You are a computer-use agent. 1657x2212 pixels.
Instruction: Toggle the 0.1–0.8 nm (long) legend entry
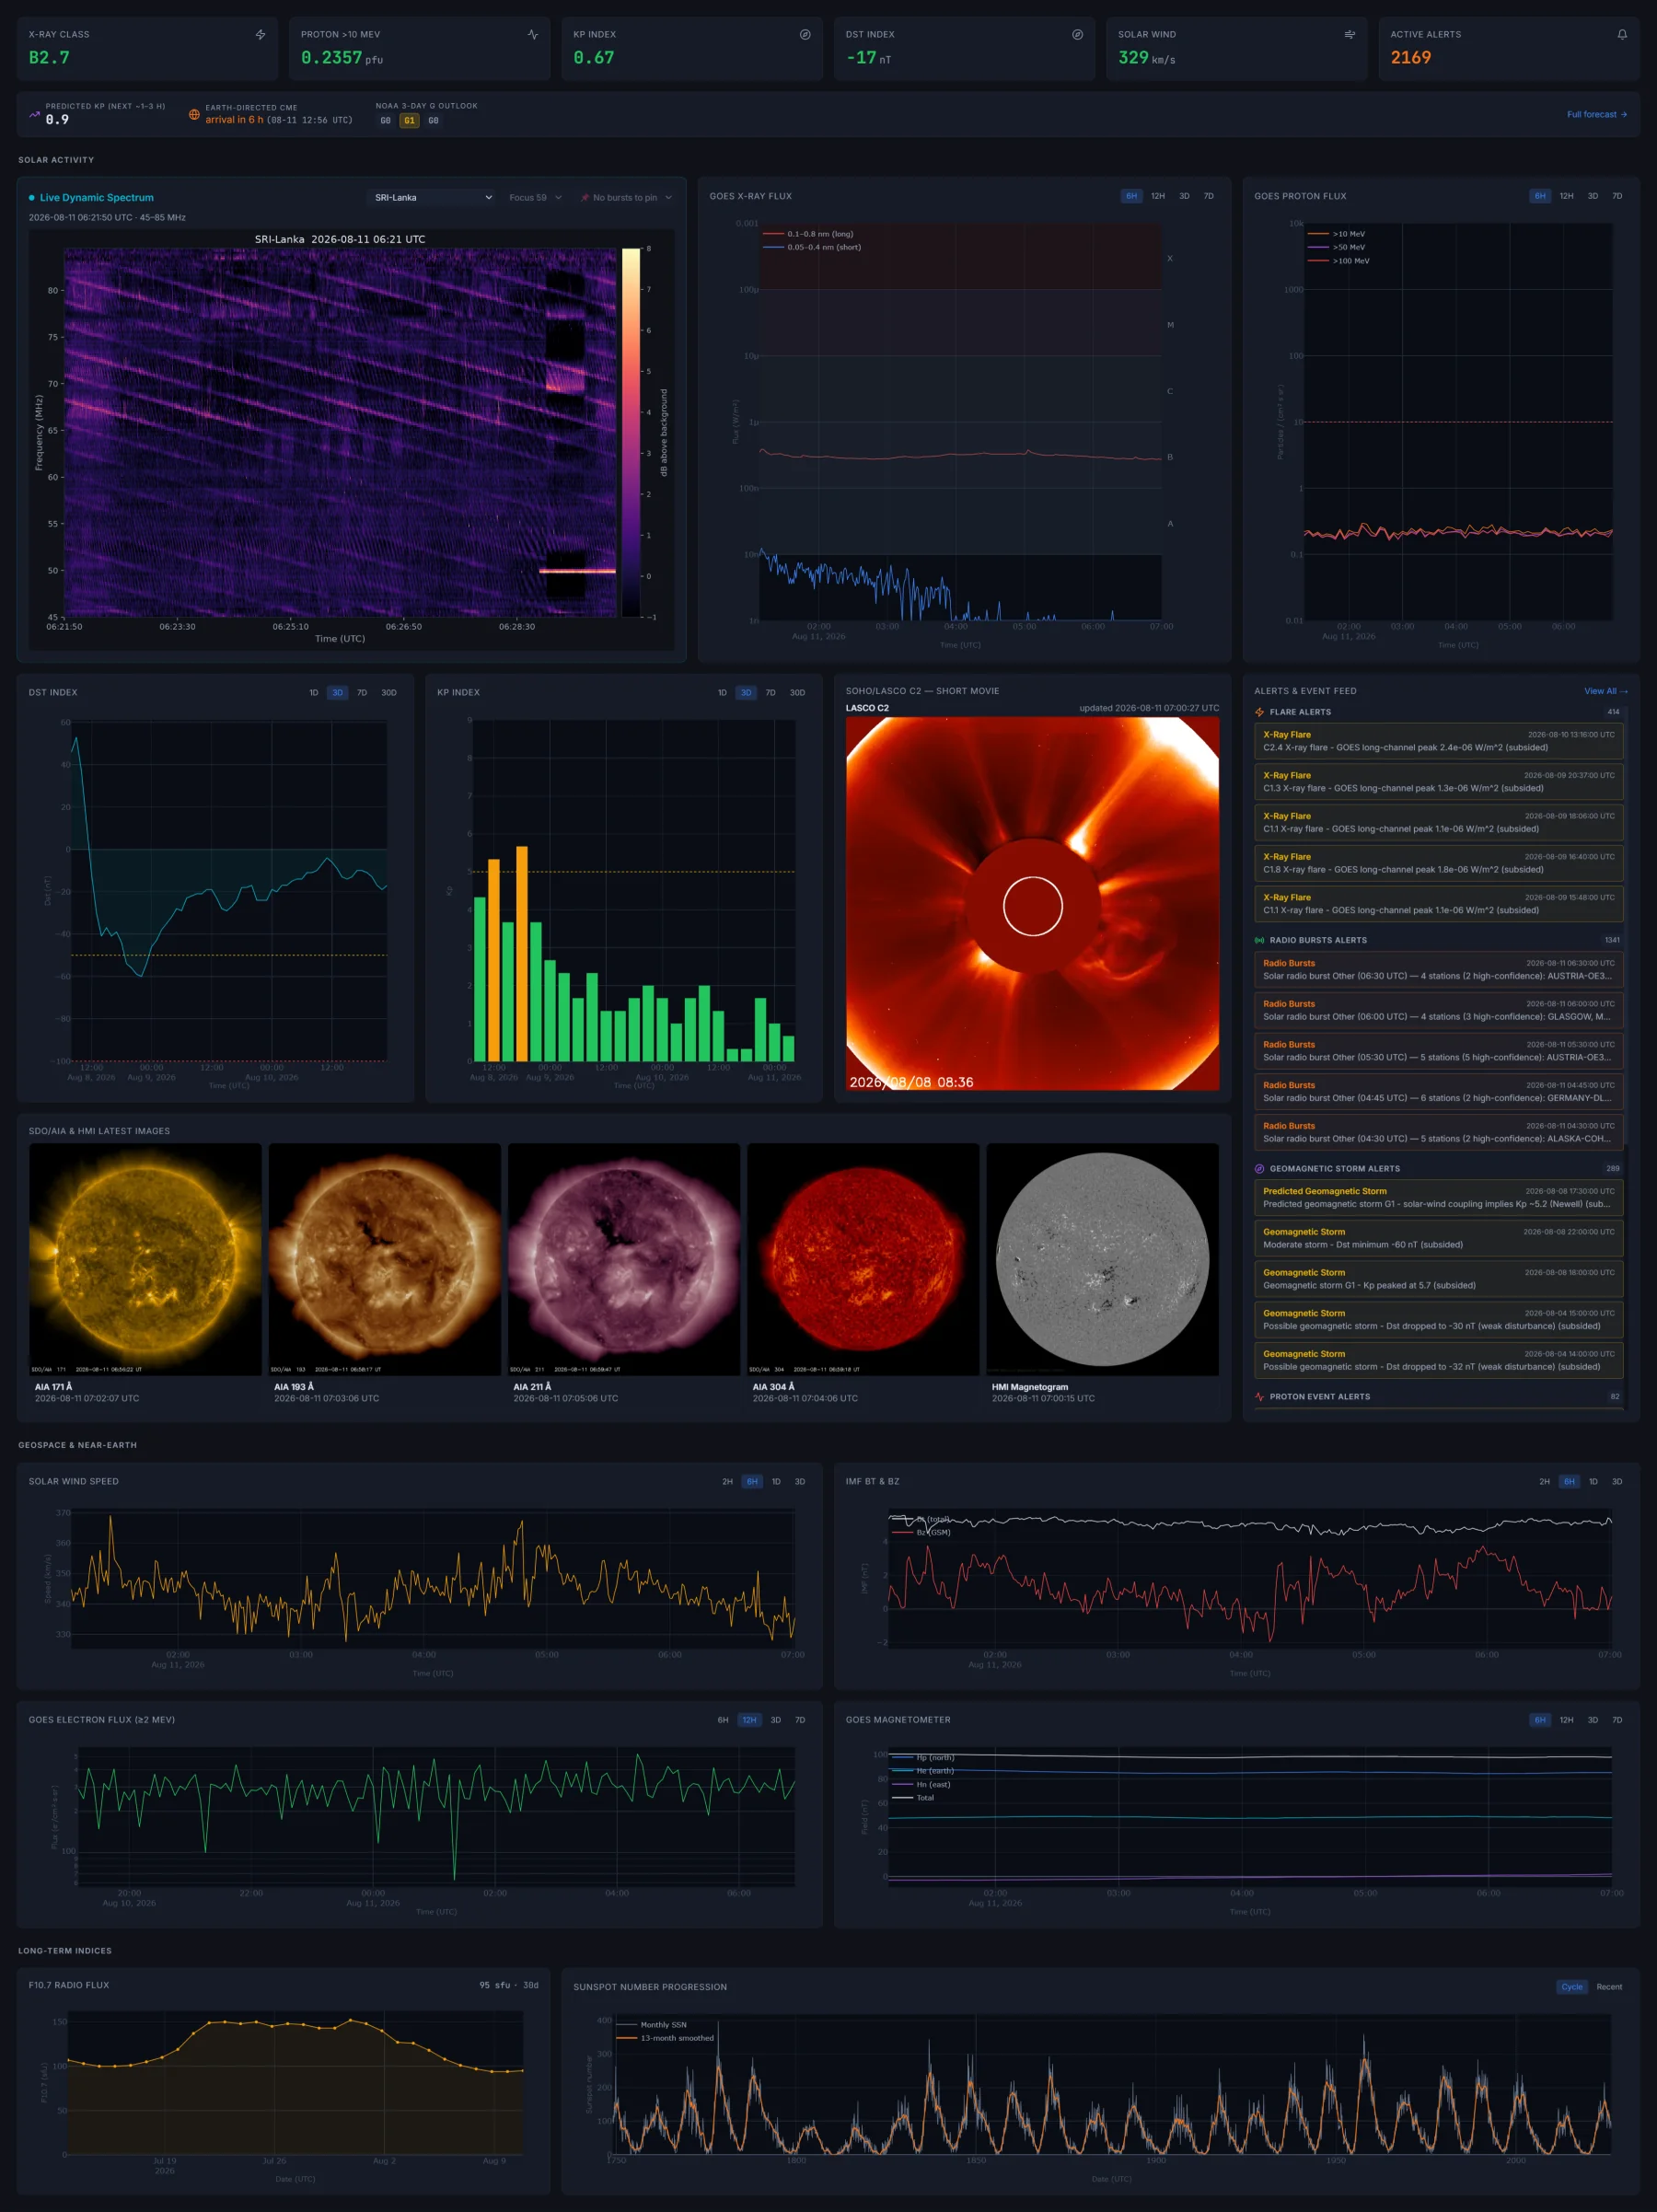pyautogui.click(x=808, y=234)
